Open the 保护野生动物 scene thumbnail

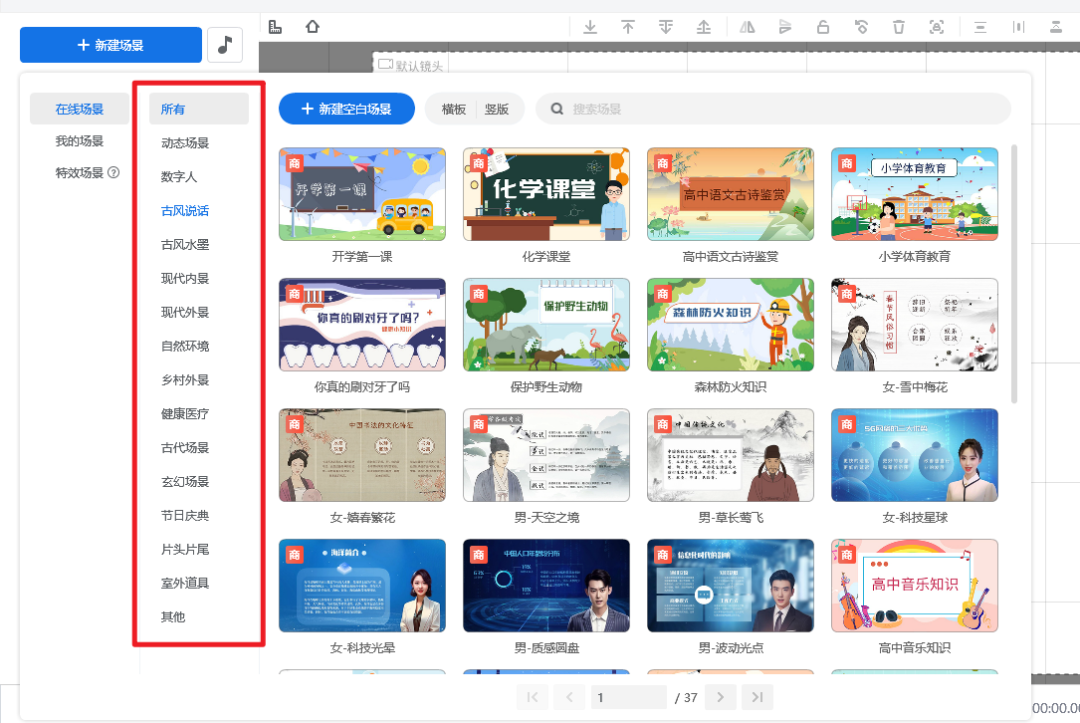tap(546, 324)
